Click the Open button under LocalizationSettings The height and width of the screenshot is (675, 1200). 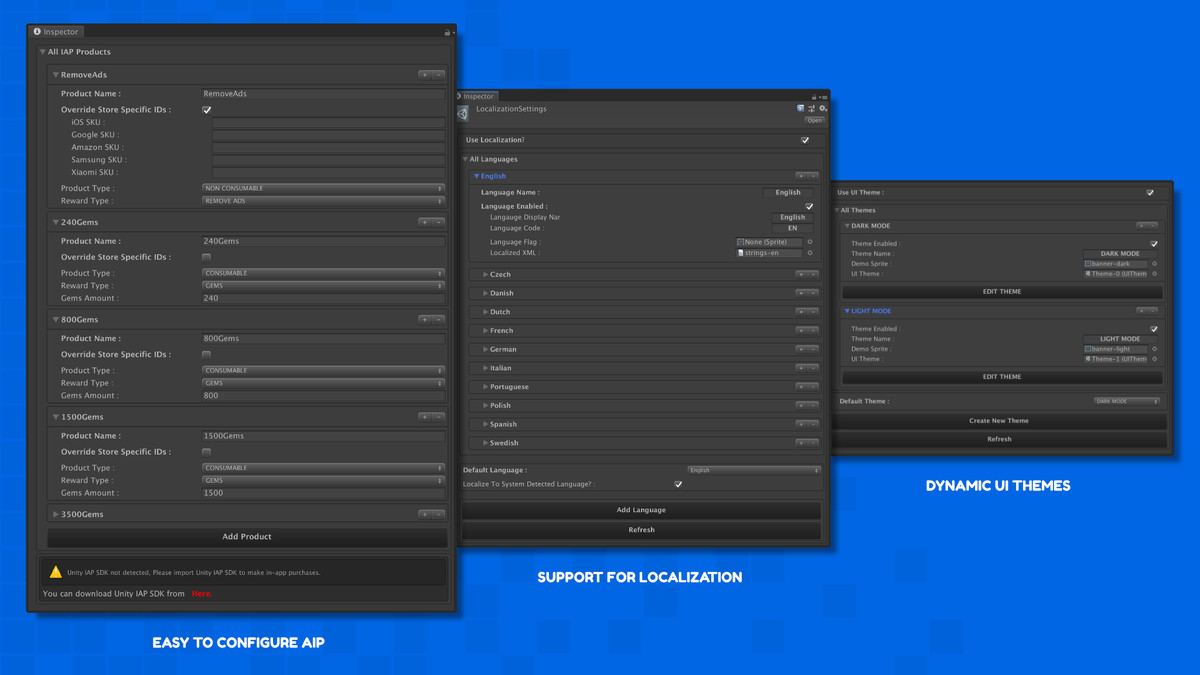[814, 120]
